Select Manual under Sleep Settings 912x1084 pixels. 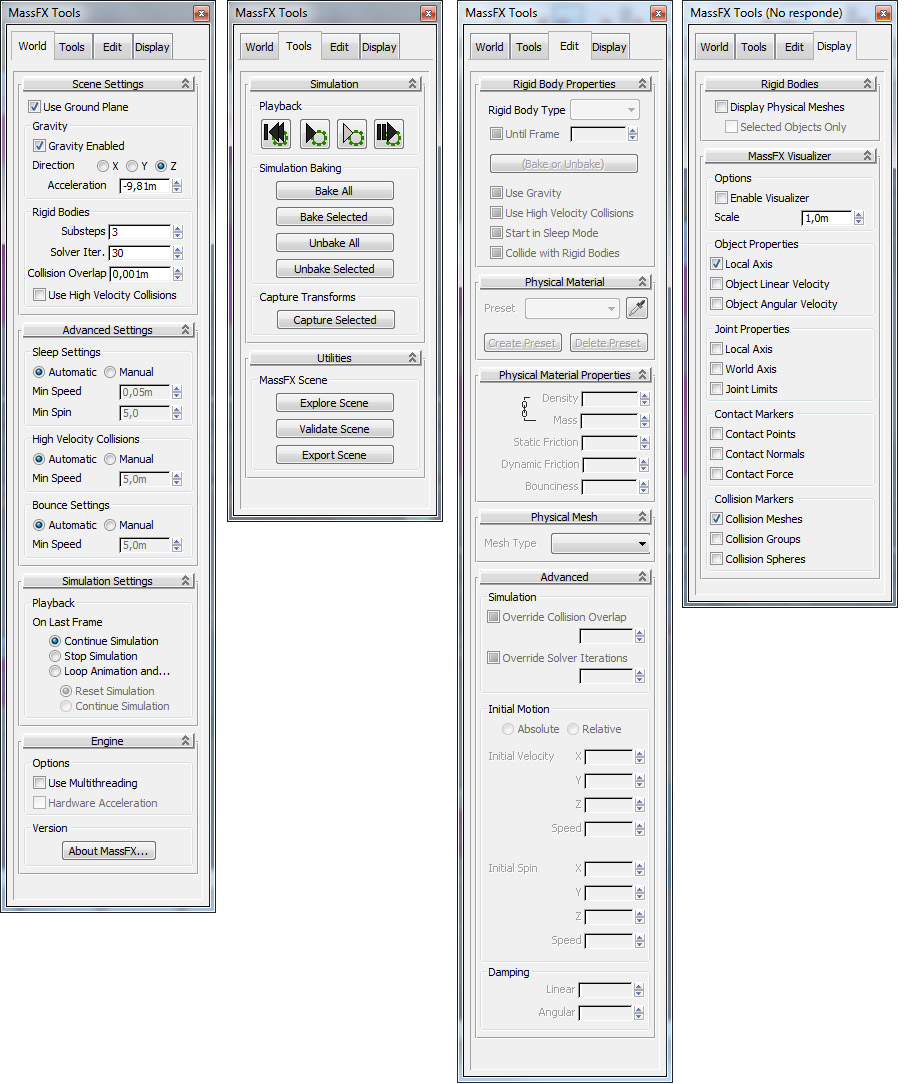click(110, 372)
